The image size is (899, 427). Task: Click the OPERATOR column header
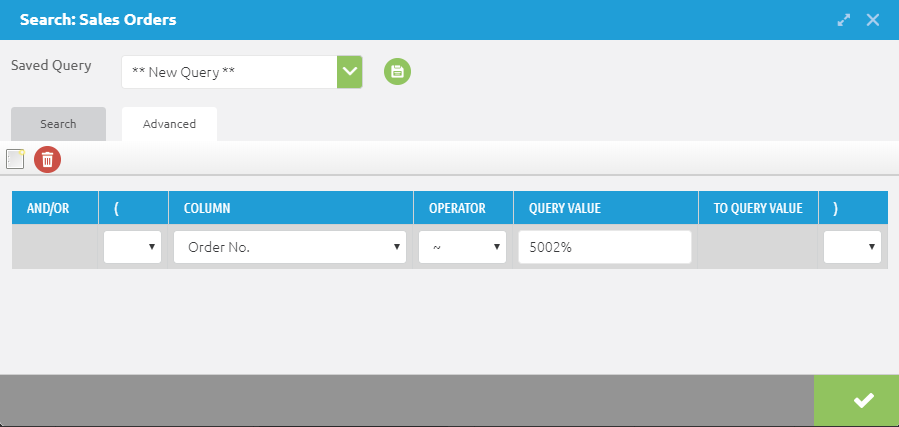click(457, 208)
